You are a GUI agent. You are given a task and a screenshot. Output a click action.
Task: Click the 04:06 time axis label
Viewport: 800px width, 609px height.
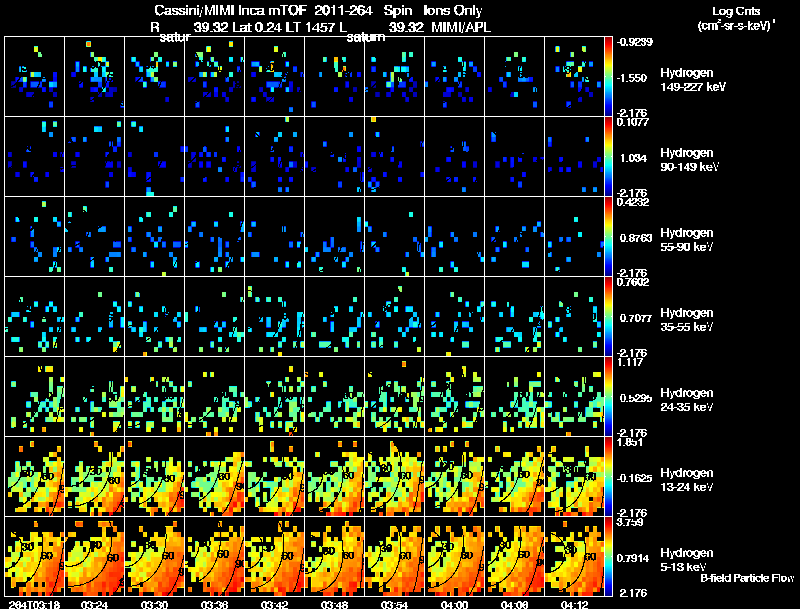point(514,604)
